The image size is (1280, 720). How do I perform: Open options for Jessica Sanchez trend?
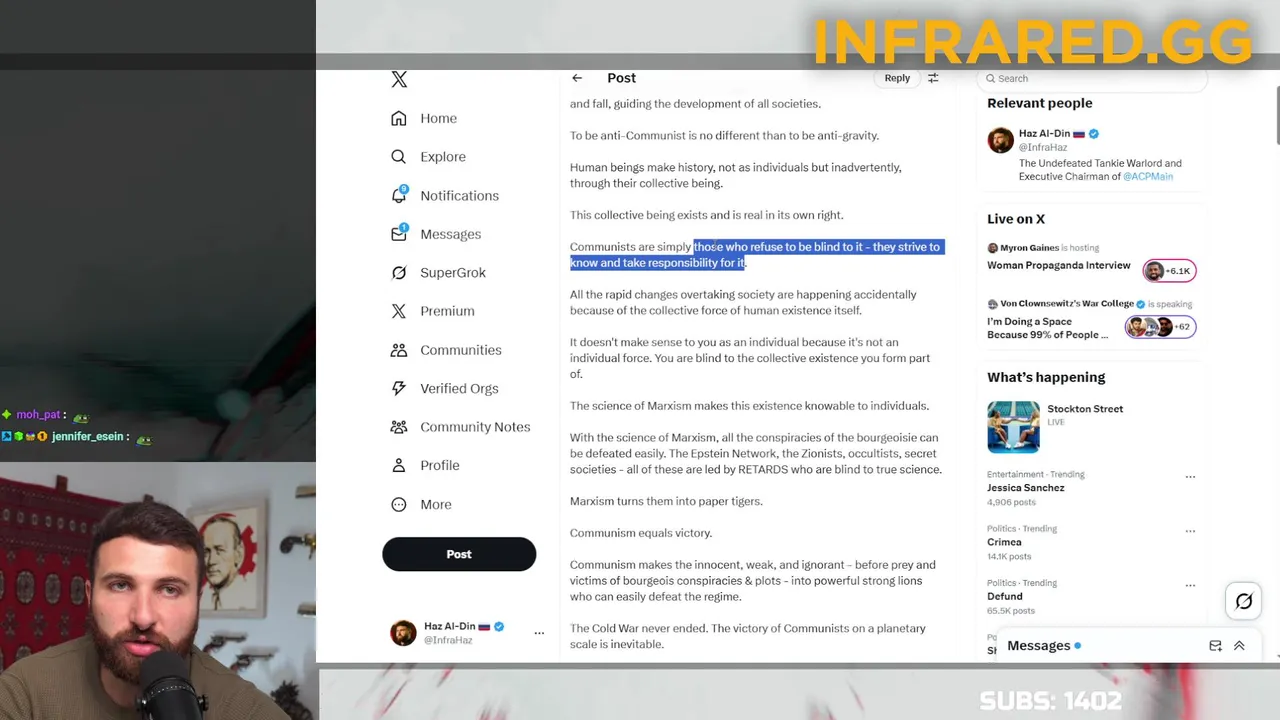pos(1190,477)
